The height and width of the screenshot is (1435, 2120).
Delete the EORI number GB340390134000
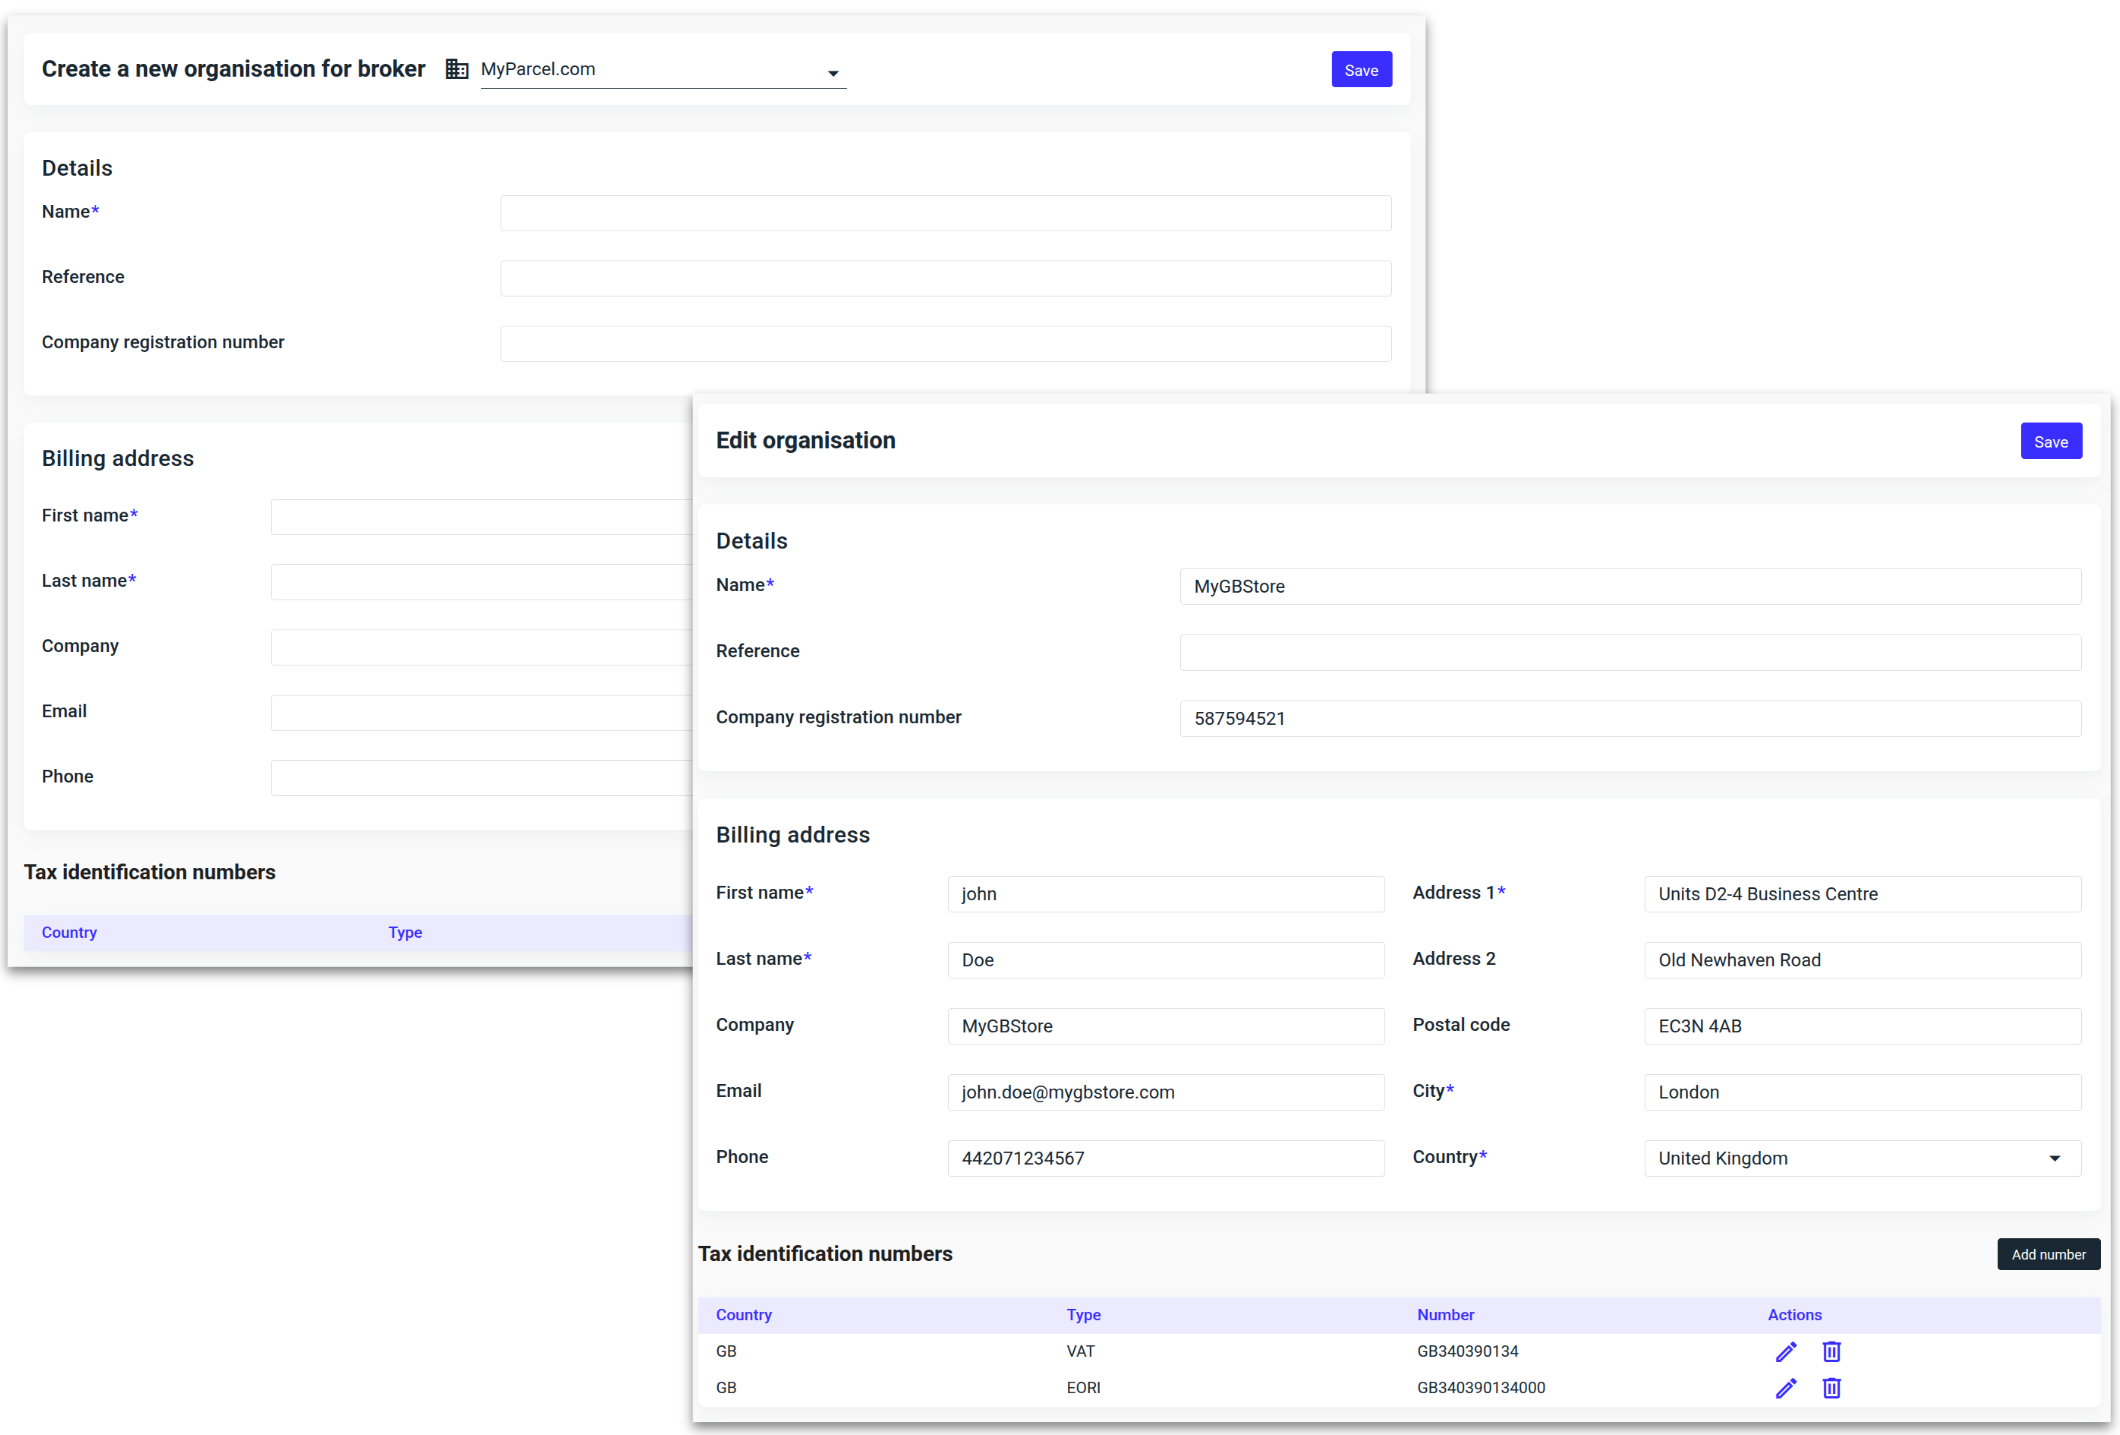point(1831,1388)
